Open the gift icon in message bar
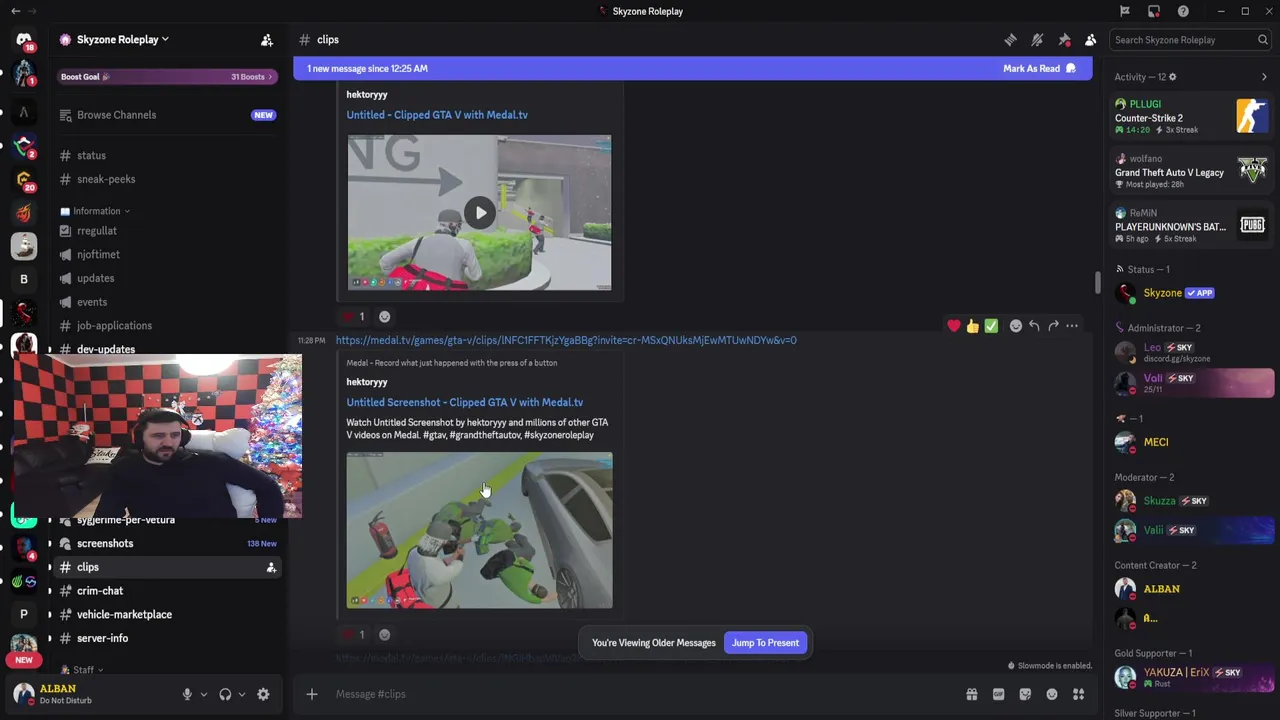Screen dimensions: 1280x720 971,694
